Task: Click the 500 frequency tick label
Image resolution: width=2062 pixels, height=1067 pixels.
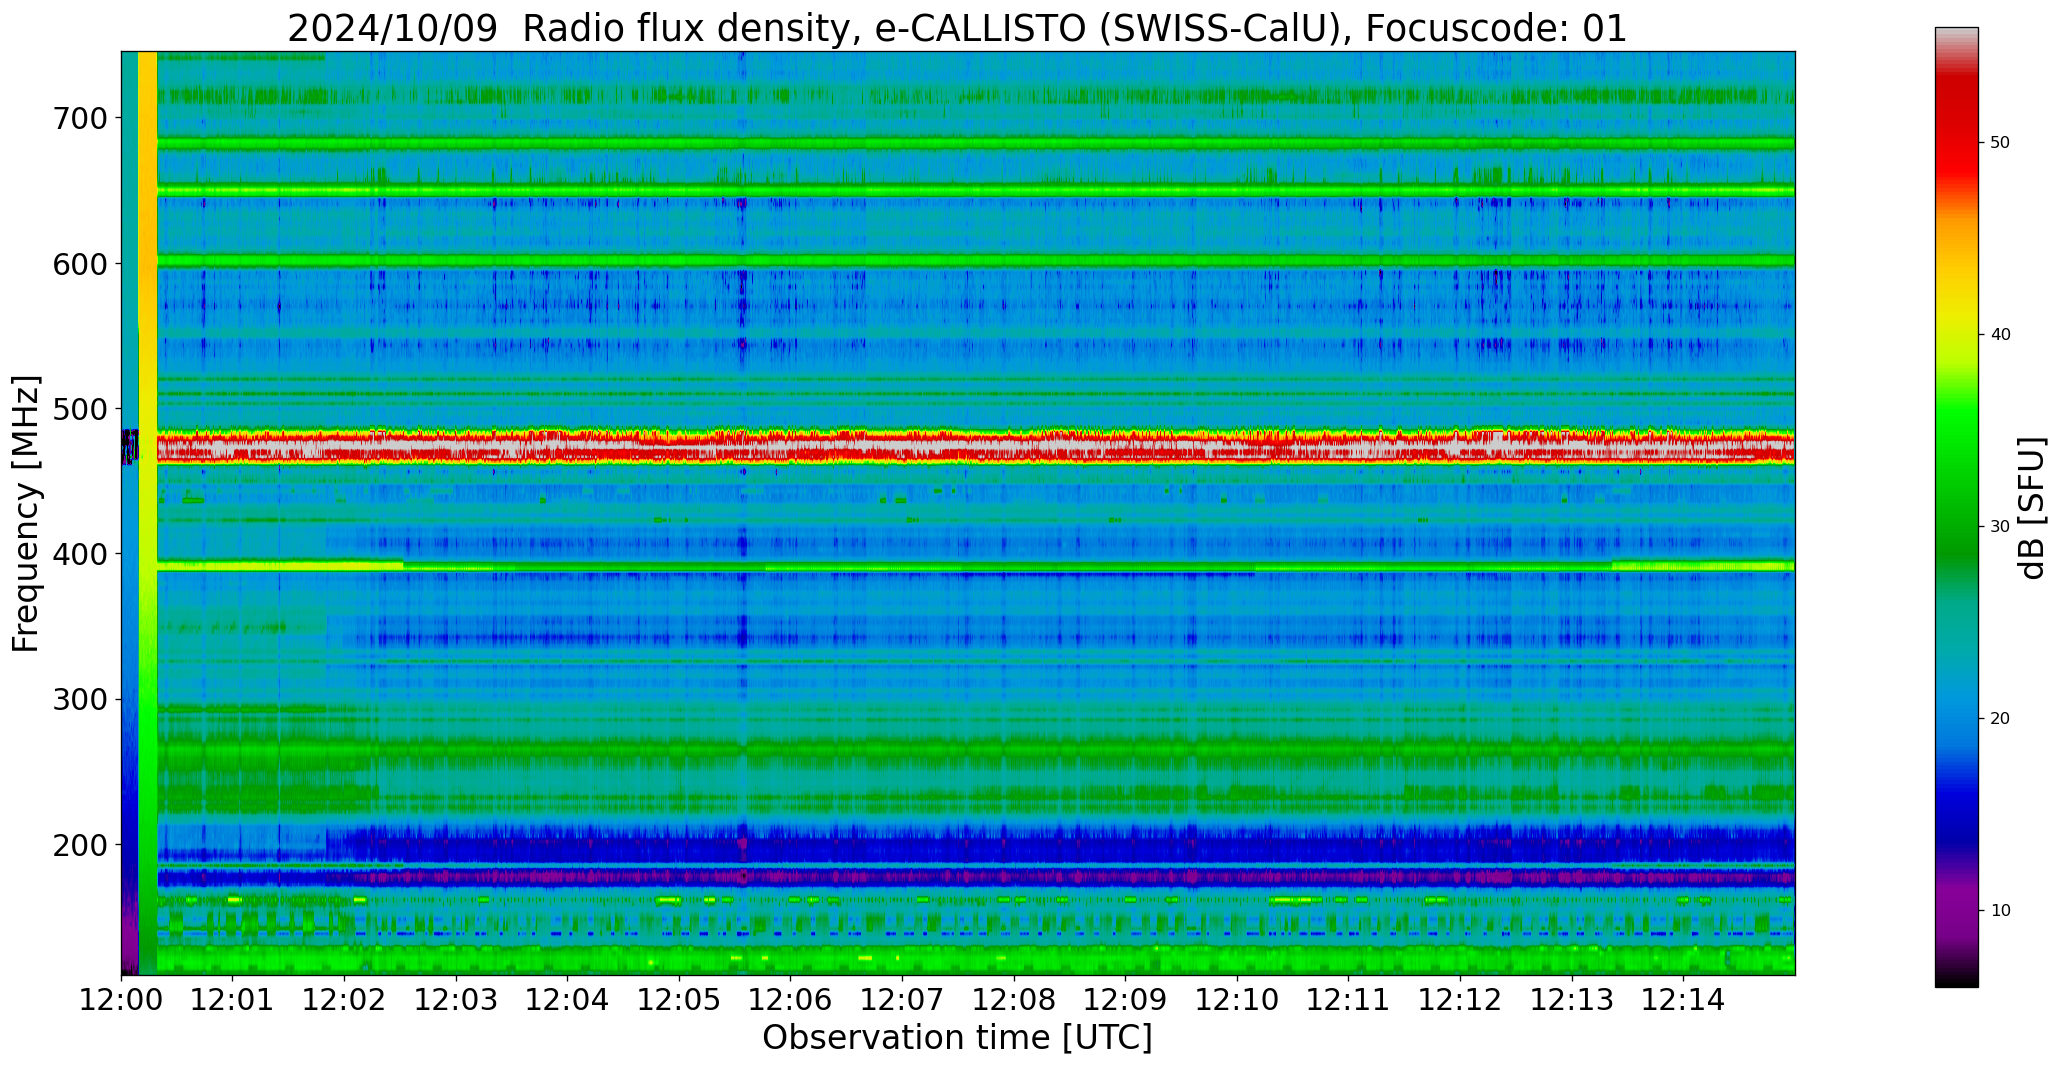Action: (79, 408)
